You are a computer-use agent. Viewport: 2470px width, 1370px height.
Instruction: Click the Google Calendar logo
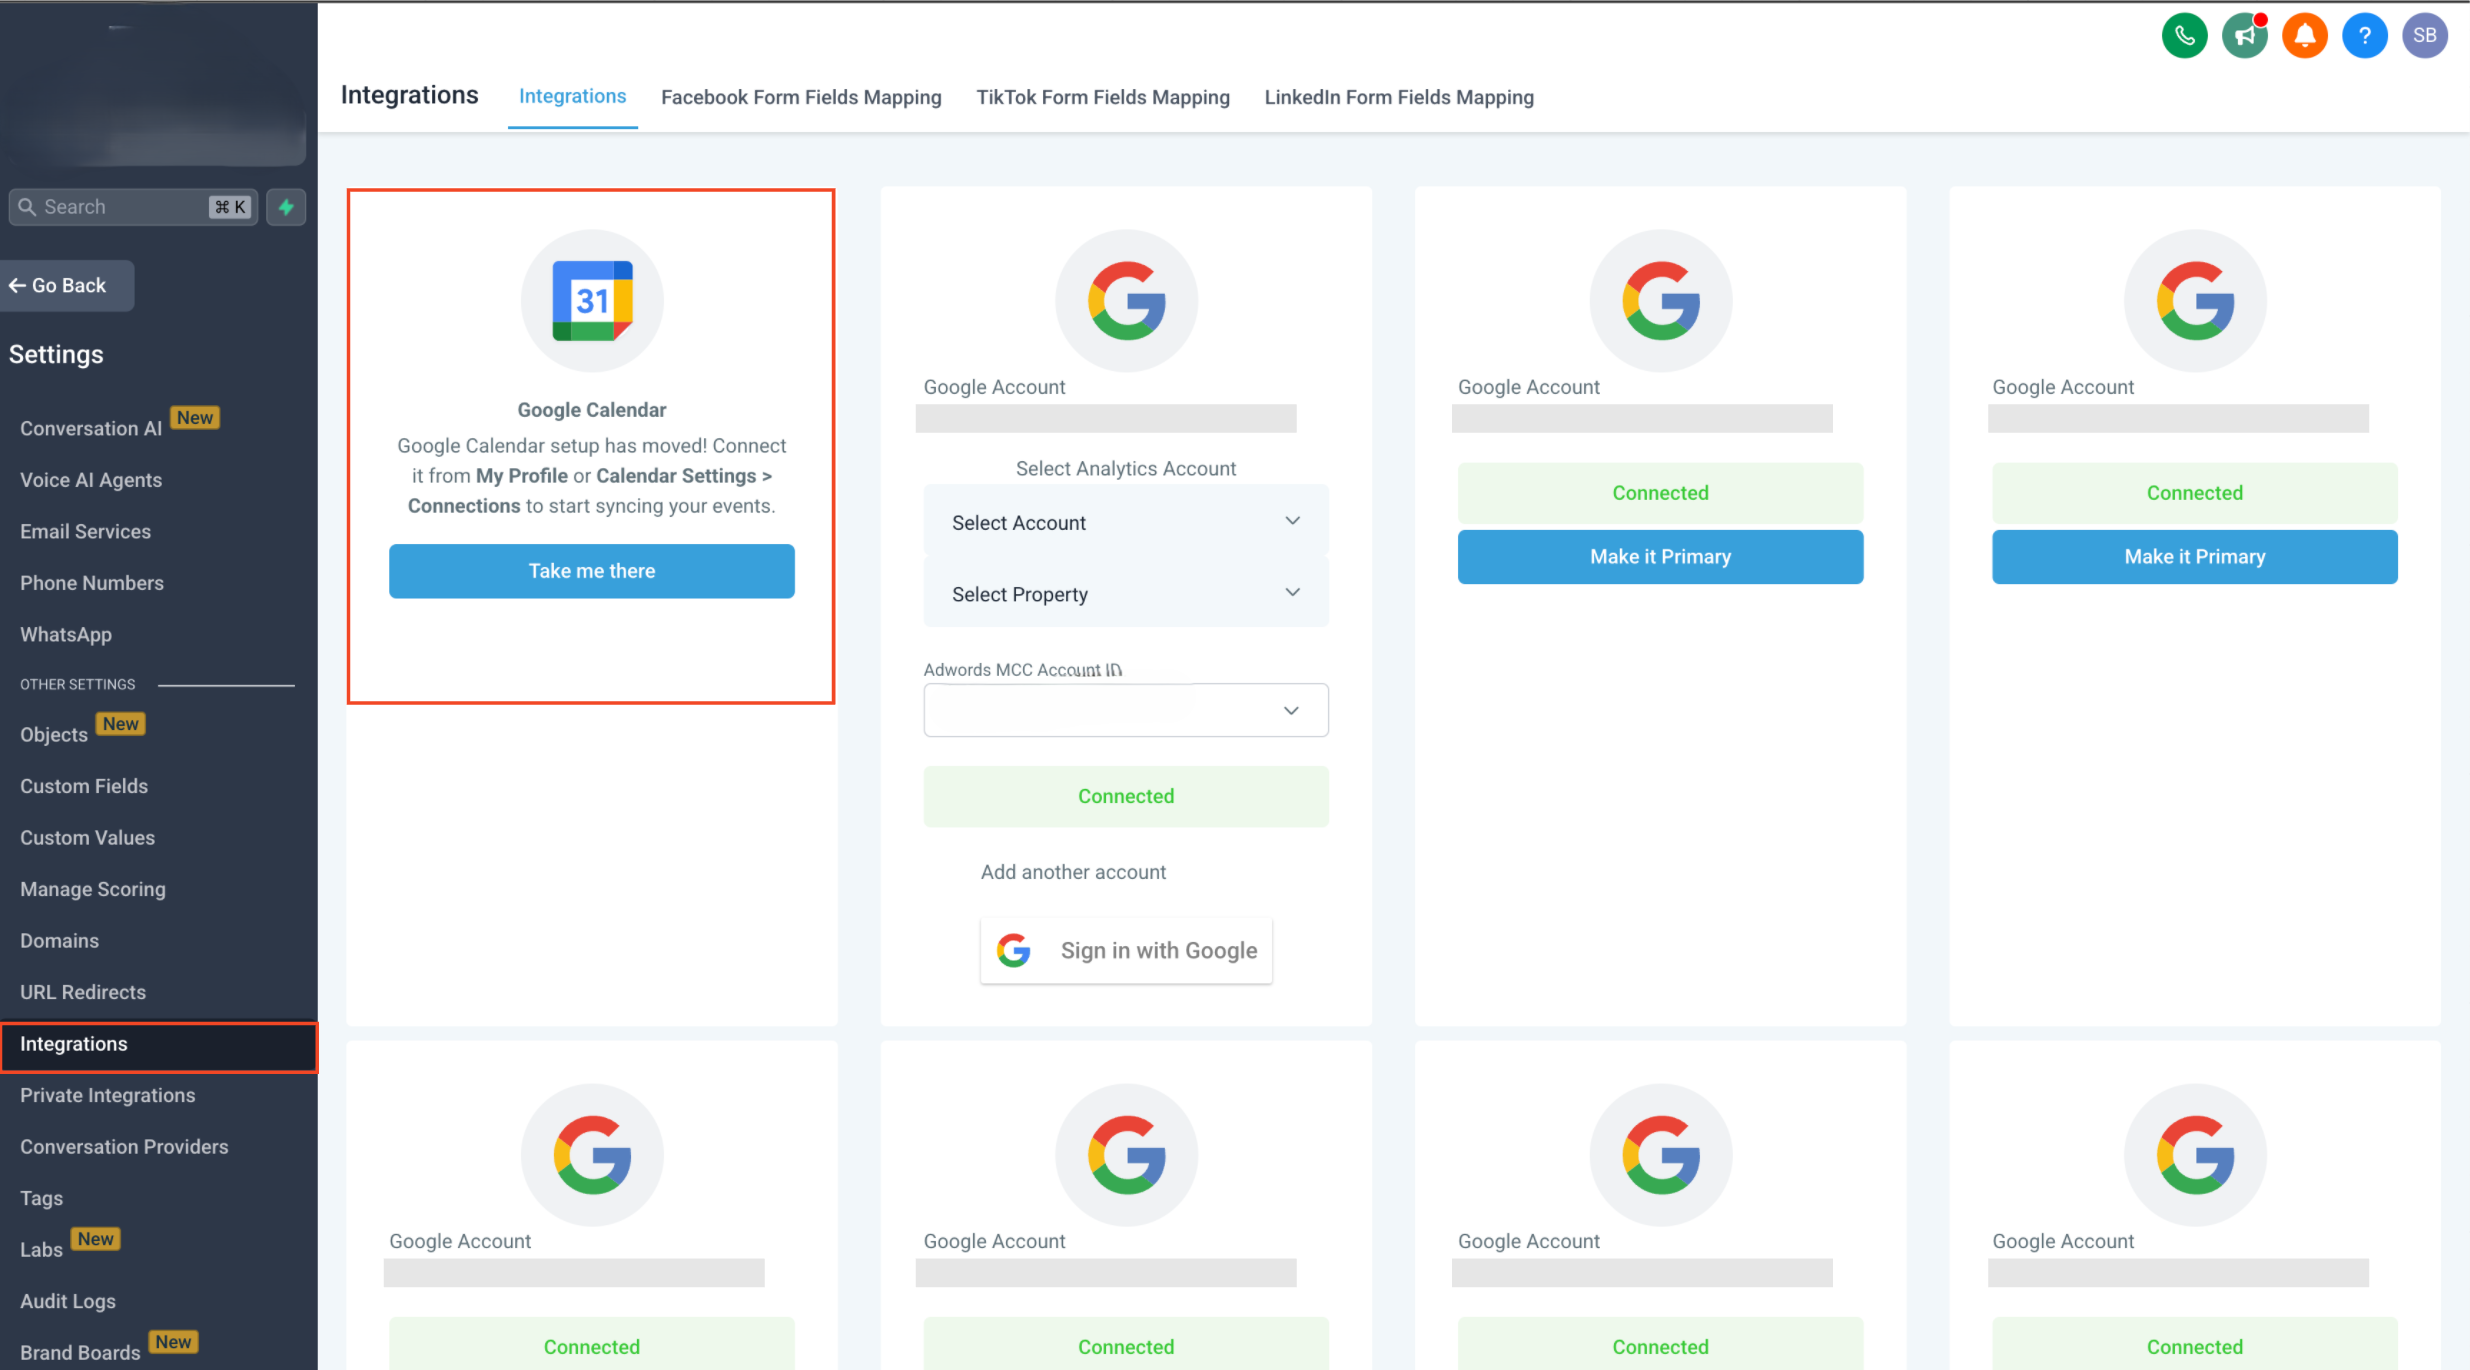[x=592, y=301]
